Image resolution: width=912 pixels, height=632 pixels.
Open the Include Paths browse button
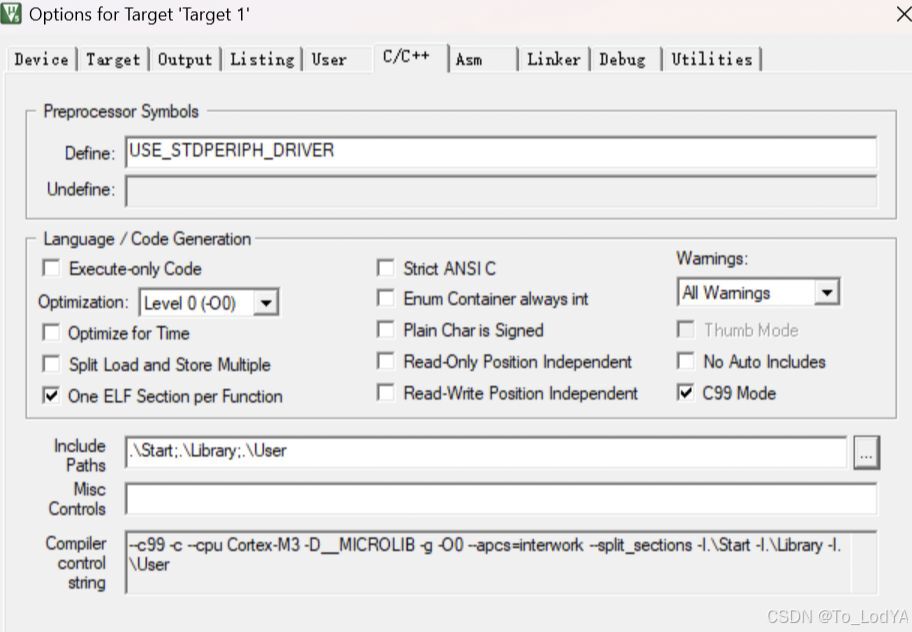point(866,452)
